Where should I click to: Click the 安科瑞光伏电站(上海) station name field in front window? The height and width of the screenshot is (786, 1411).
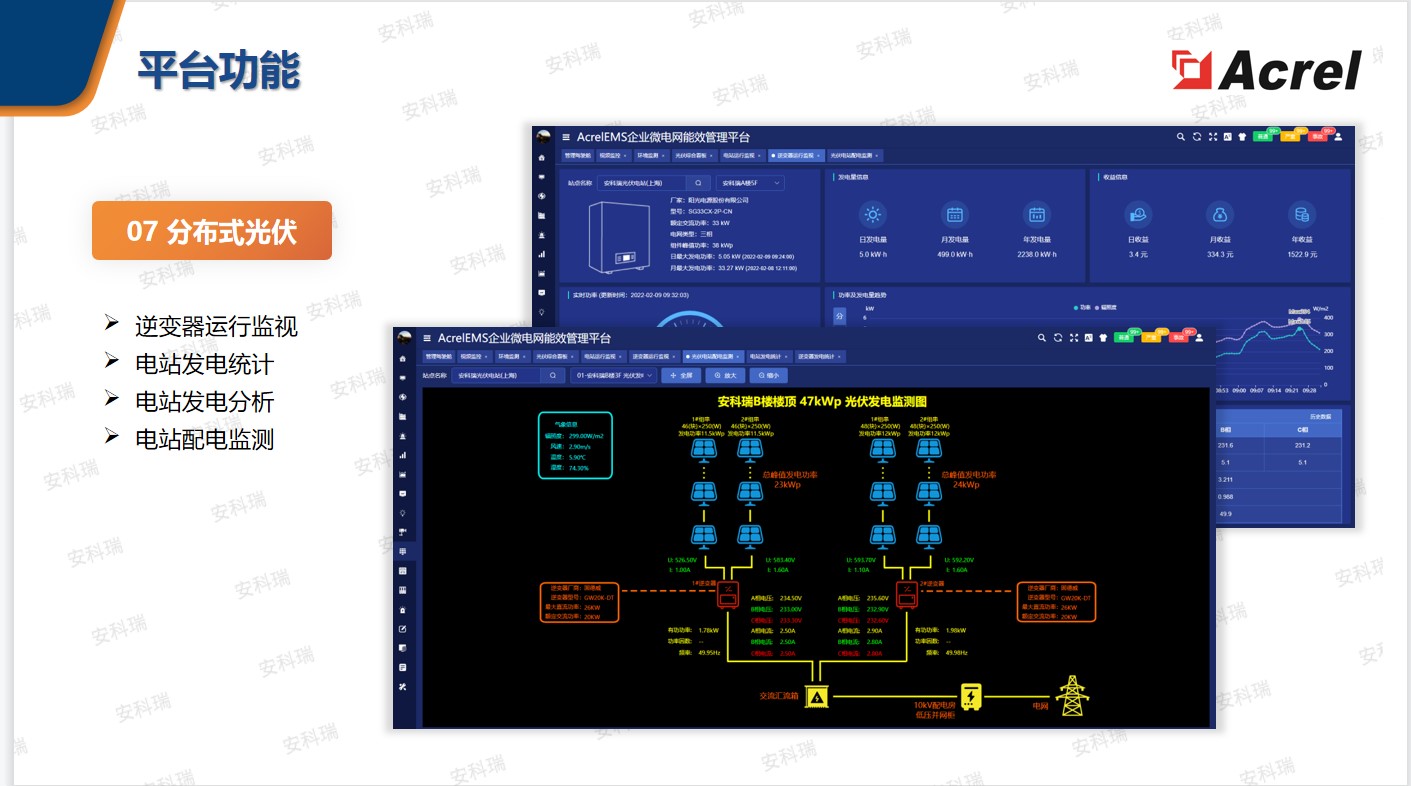(497, 376)
